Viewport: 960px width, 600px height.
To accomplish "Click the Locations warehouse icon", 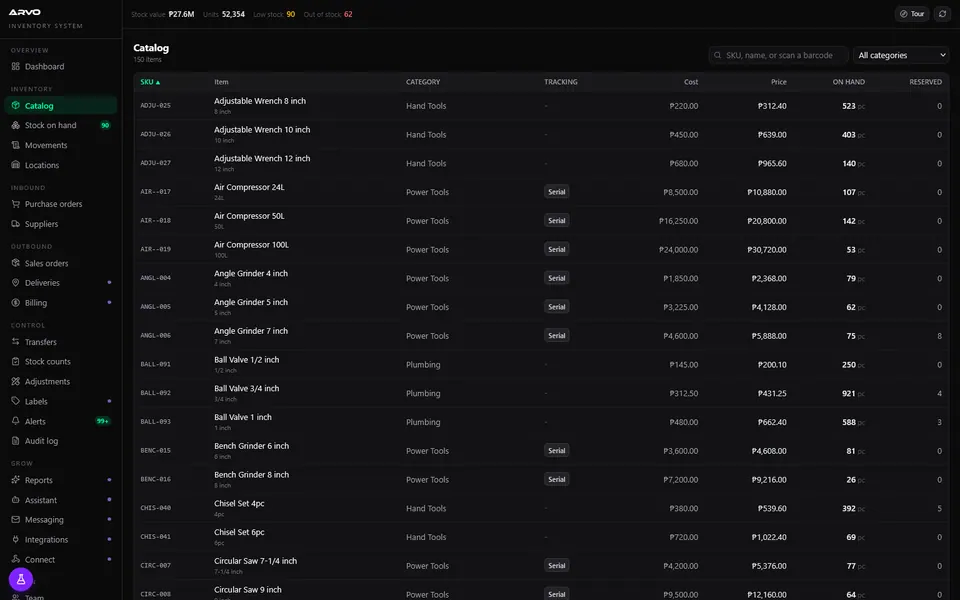I will click(16, 165).
